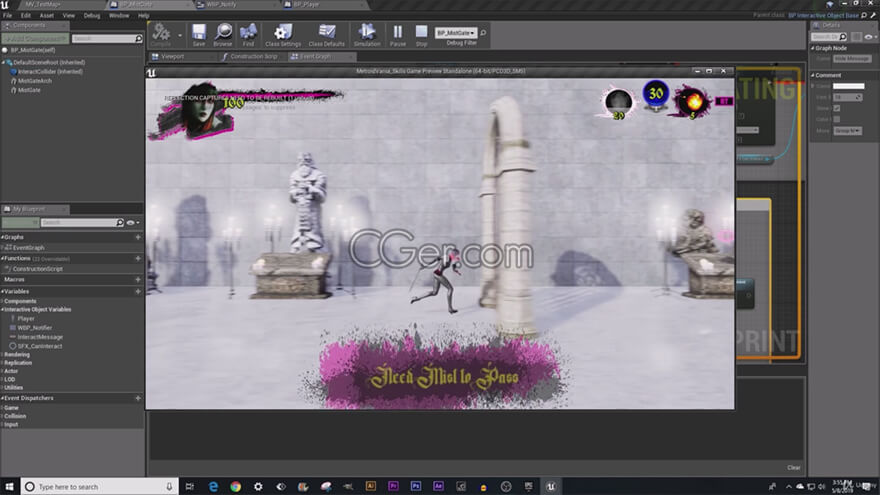Screen dimensions: 880x495
Task: Open Class Settings
Action: 283,34
